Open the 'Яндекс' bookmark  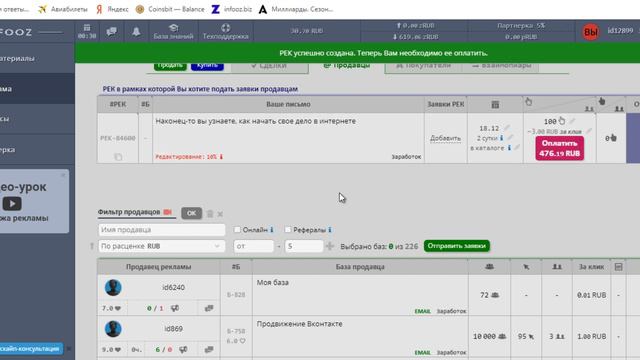coord(112,9)
